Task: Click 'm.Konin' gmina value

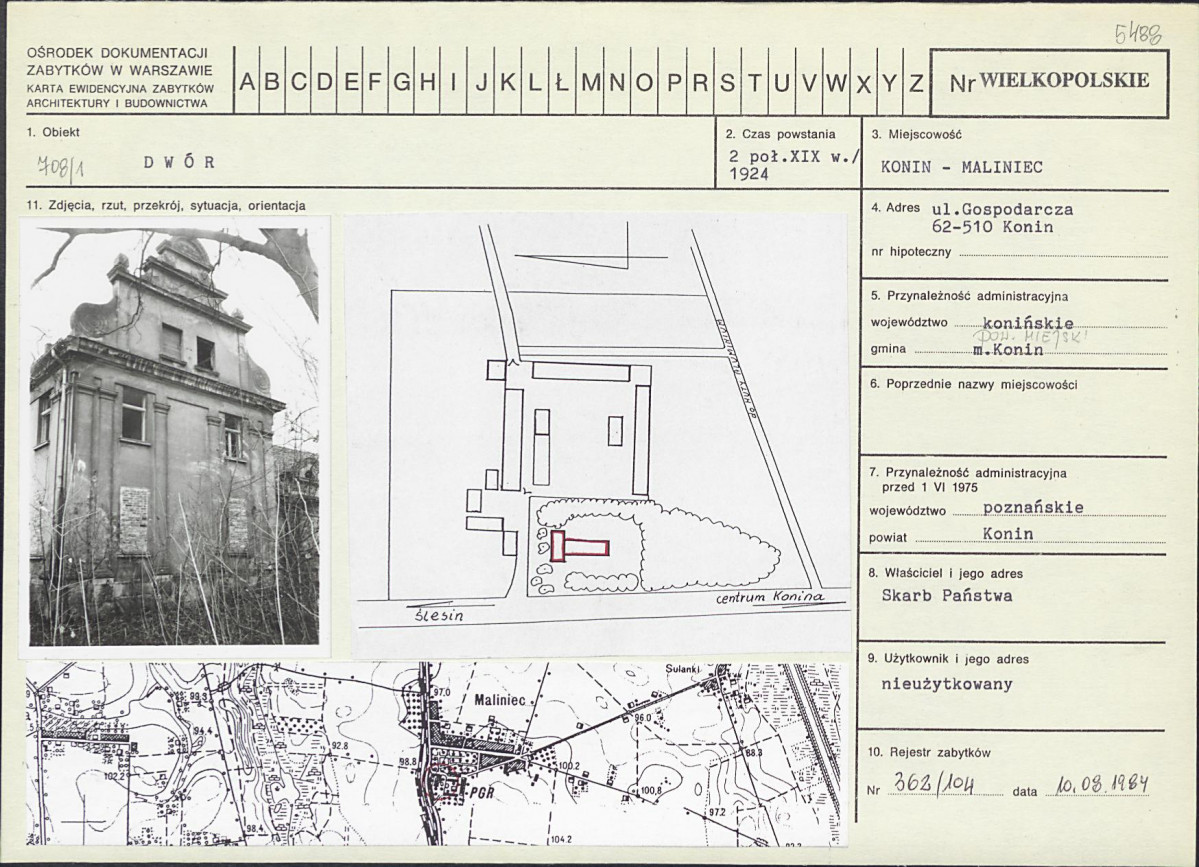Action: coord(1007,349)
